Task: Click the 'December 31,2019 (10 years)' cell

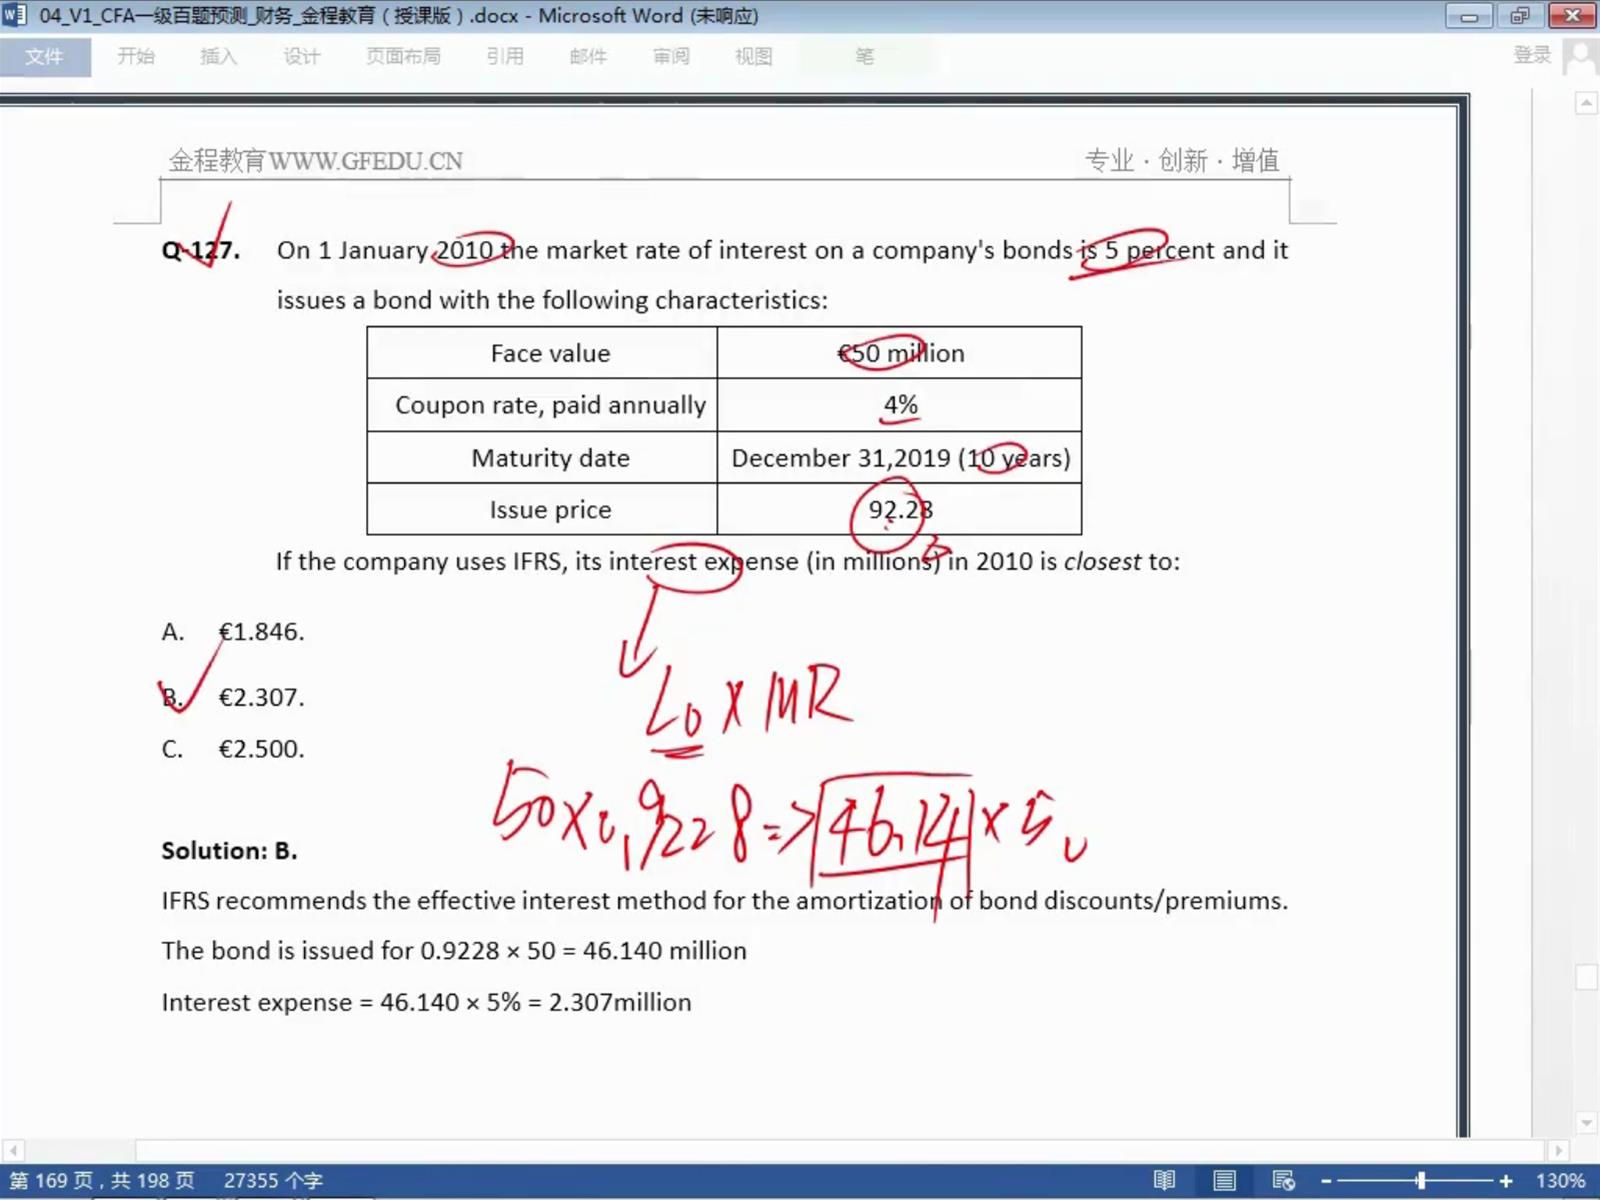Action: (x=900, y=458)
